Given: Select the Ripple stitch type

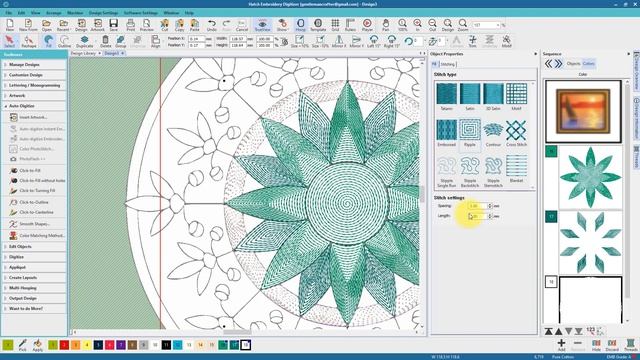Looking at the screenshot, I should 470,133.
